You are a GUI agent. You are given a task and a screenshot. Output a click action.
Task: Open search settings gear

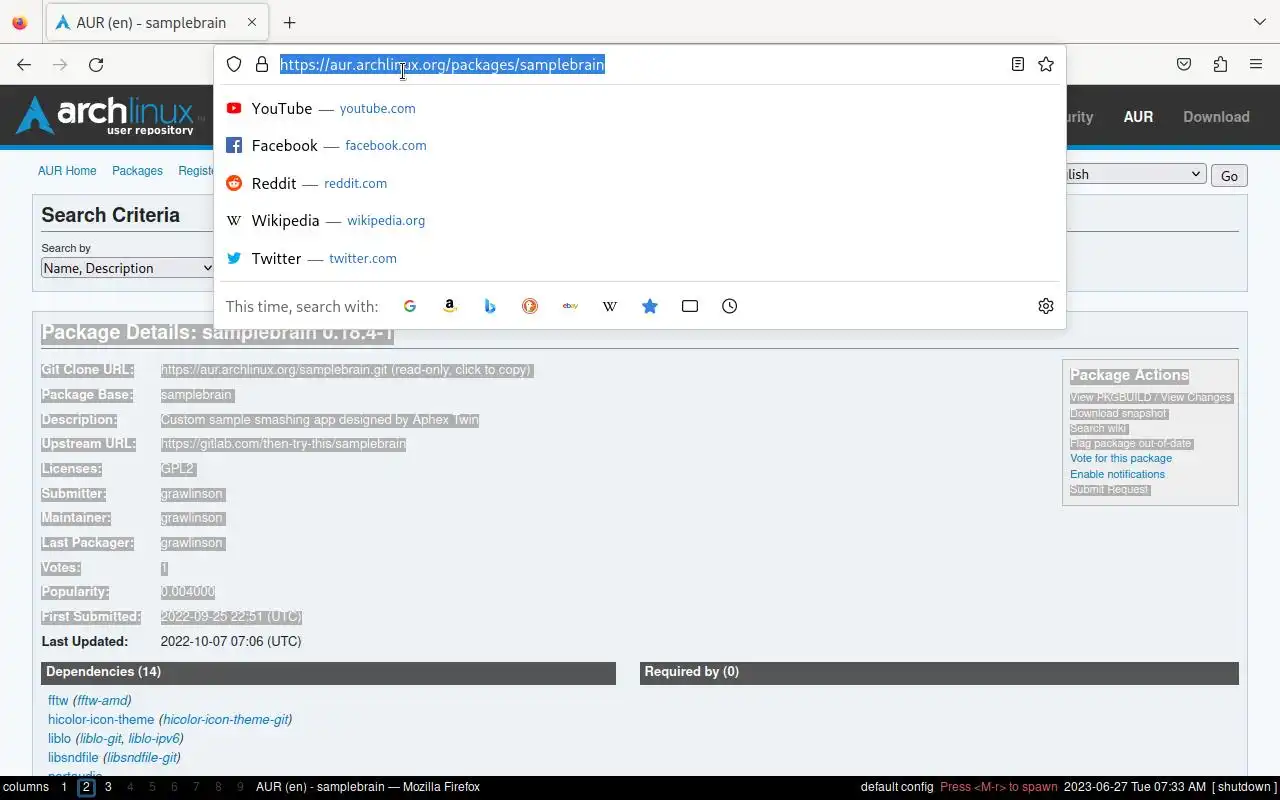pyautogui.click(x=1046, y=306)
